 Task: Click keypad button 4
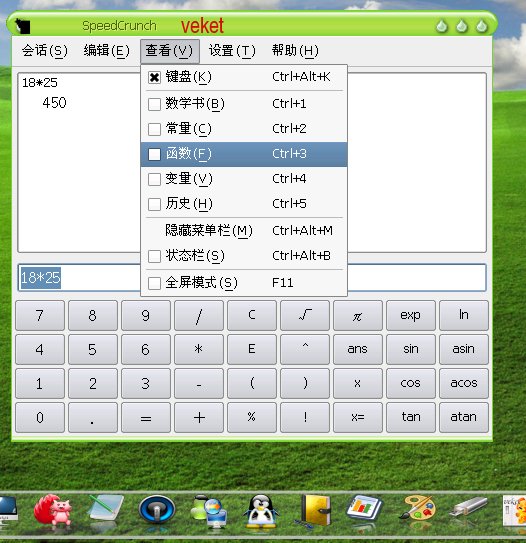(x=40, y=349)
